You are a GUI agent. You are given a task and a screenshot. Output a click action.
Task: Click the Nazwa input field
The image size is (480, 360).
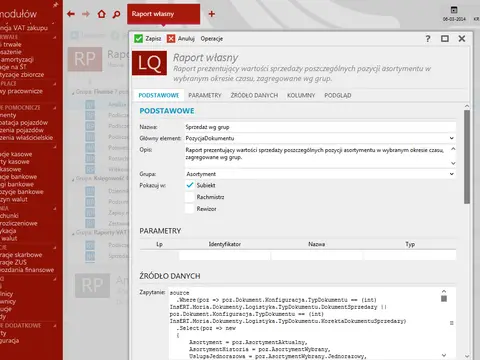pos(320,127)
